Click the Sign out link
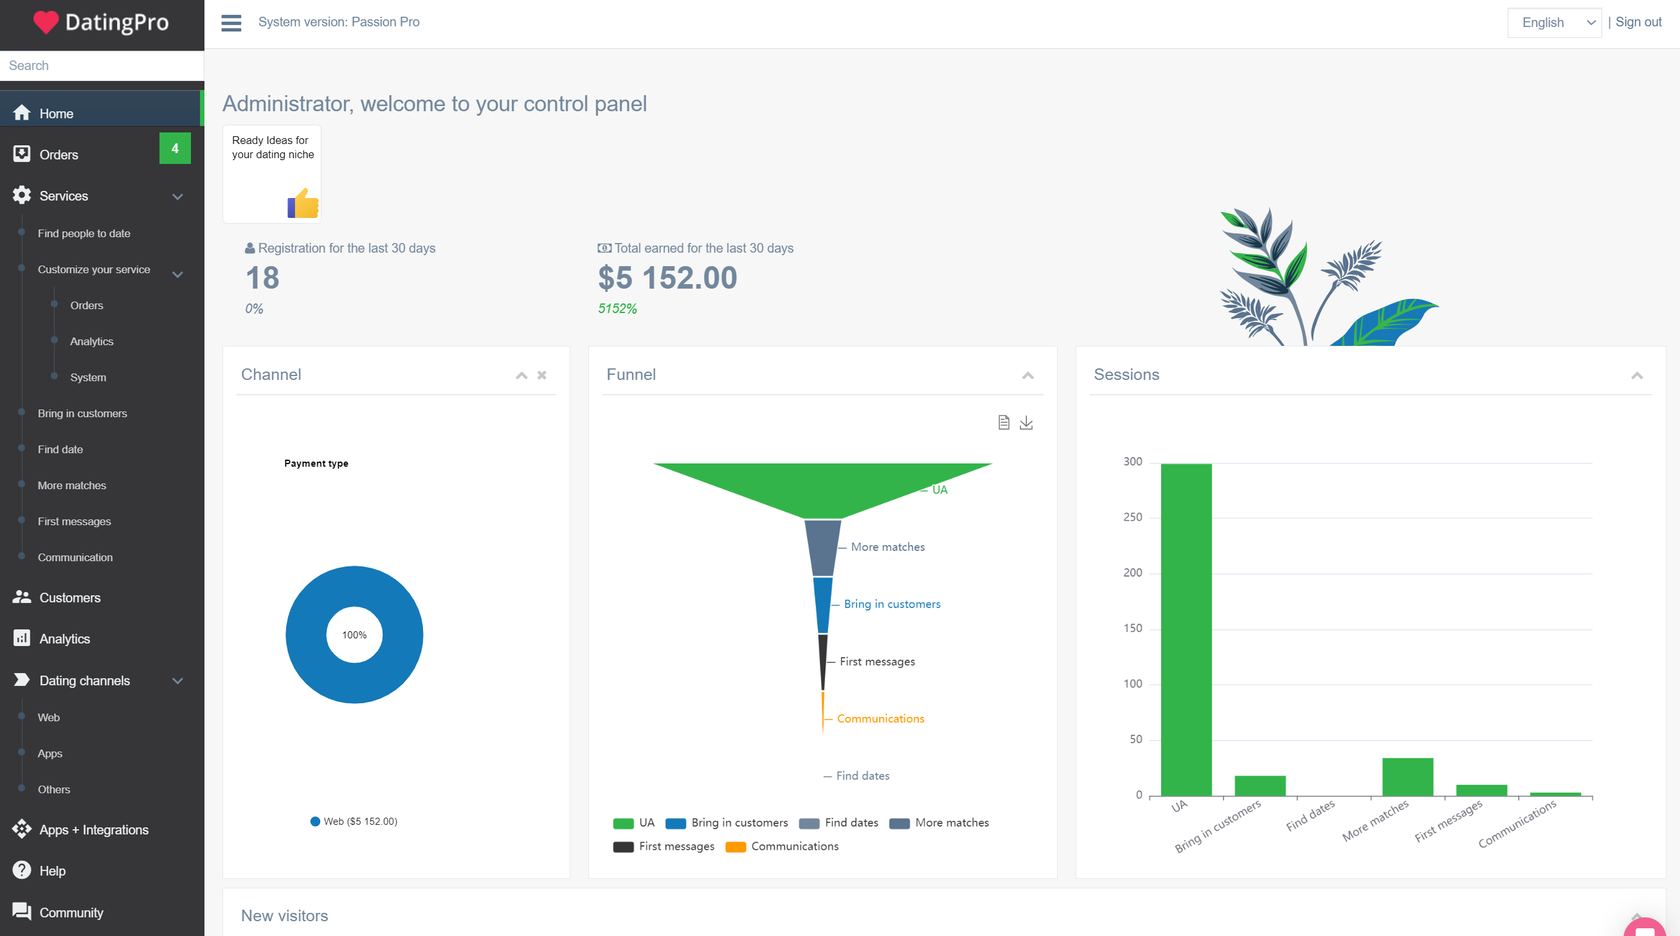 [x=1638, y=22]
